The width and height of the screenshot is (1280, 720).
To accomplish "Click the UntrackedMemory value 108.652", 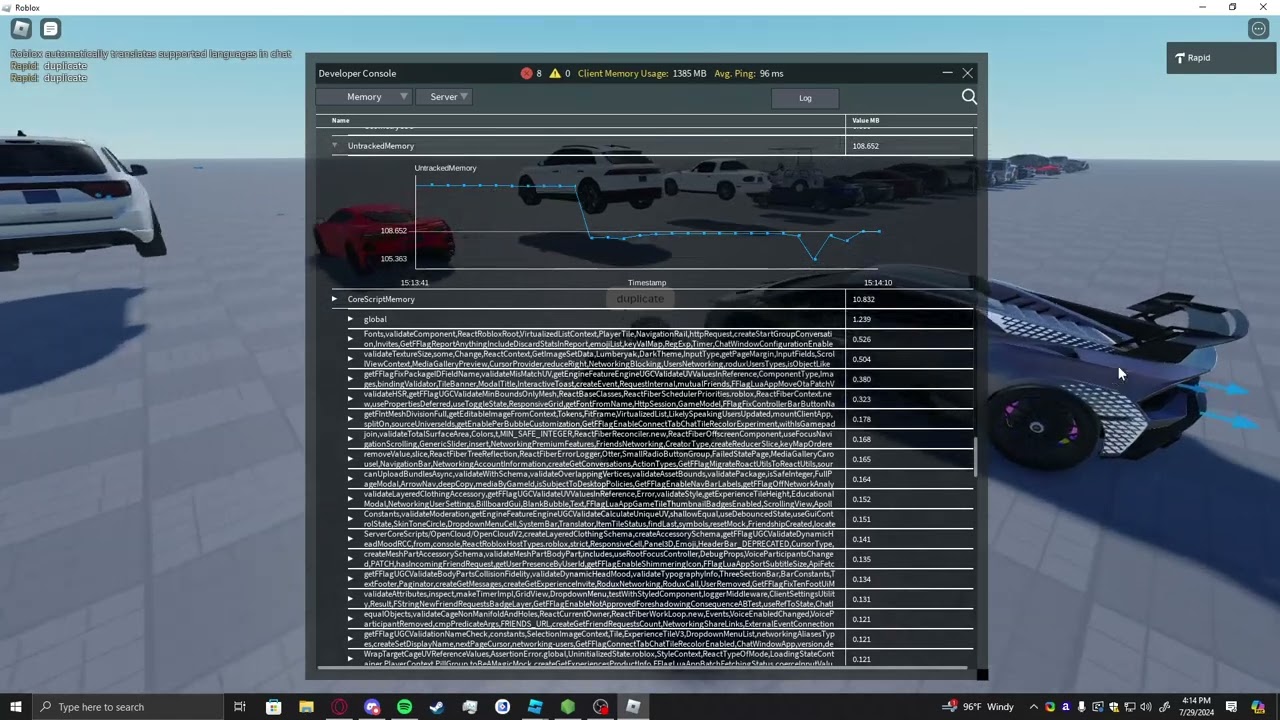I will (x=866, y=146).
